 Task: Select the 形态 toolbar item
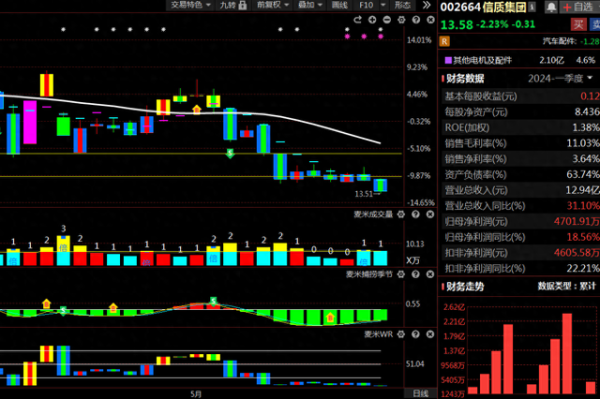[403, 5]
